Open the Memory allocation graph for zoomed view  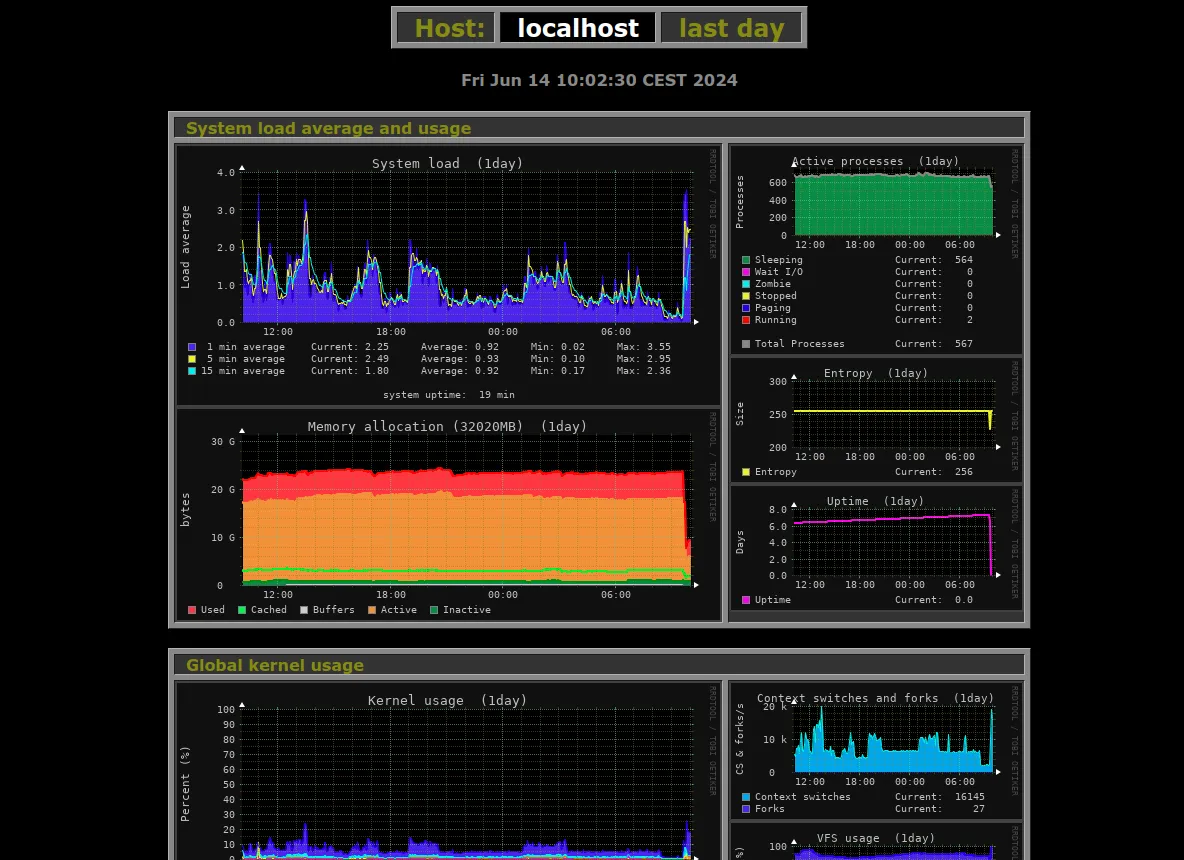tap(450, 510)
